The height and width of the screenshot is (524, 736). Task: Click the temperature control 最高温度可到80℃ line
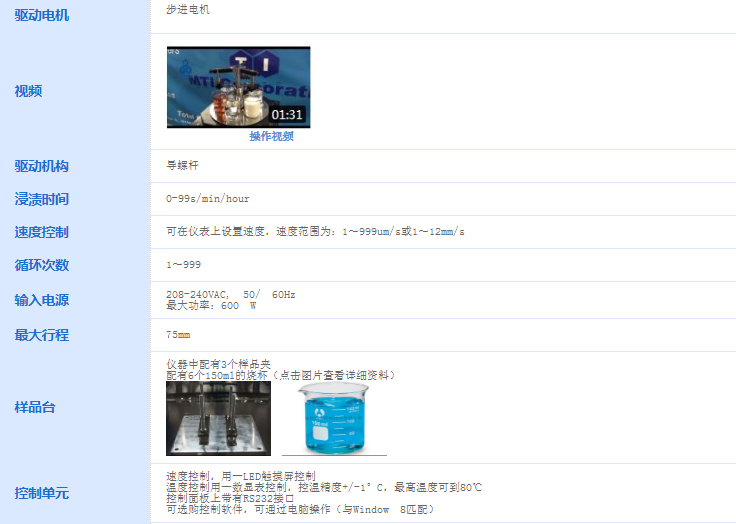[x=324, y=487]
